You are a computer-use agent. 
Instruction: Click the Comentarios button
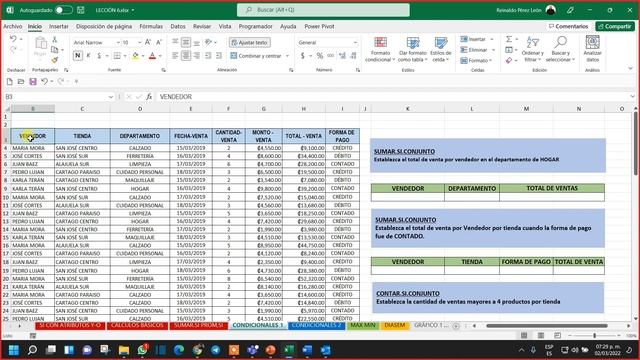coord(569,26)
